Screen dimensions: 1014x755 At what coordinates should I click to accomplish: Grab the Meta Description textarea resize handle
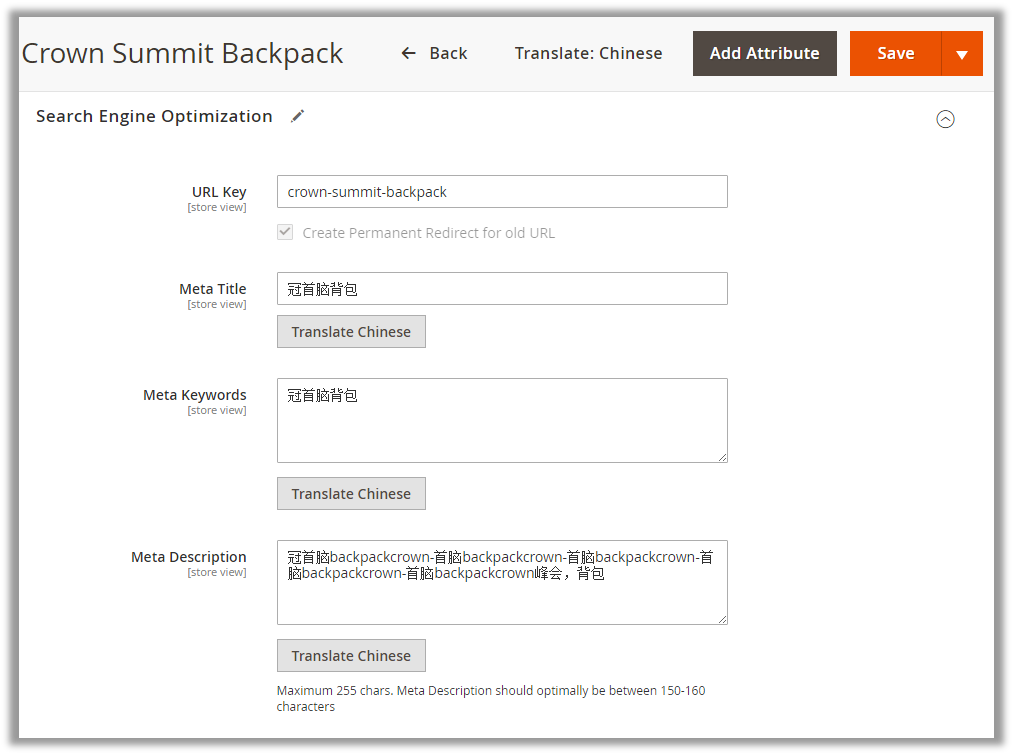721,618
